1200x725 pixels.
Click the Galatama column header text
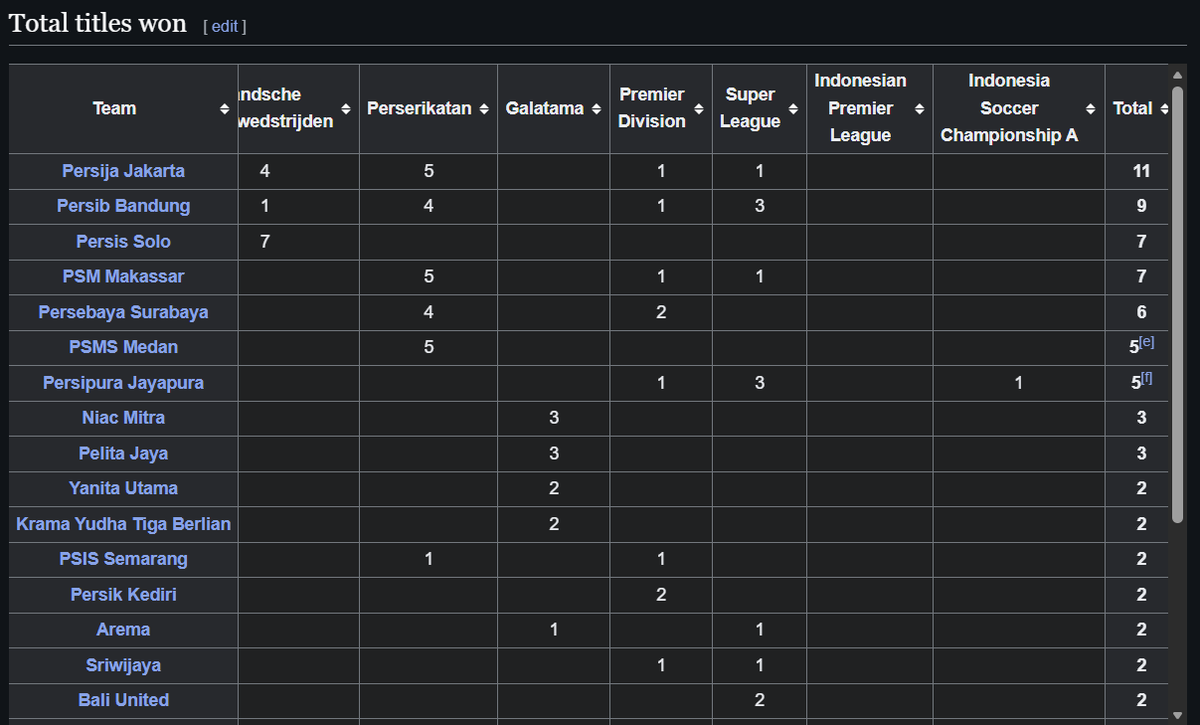point(545,109)
